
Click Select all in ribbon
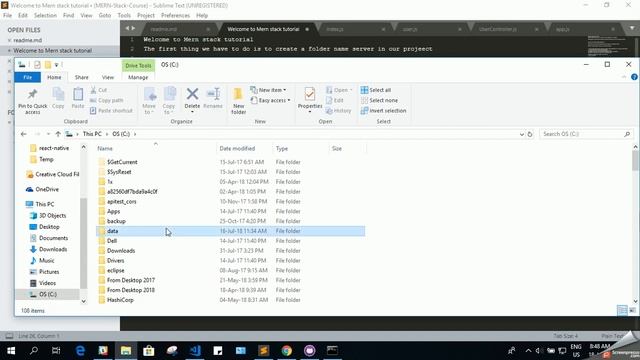point(376,90)
